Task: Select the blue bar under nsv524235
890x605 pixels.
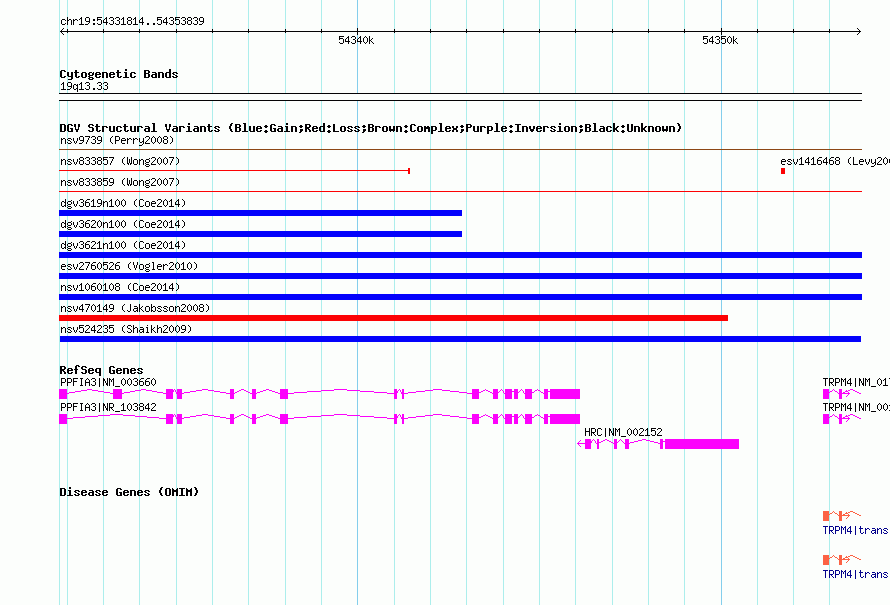Action: (x=460, y=339)
